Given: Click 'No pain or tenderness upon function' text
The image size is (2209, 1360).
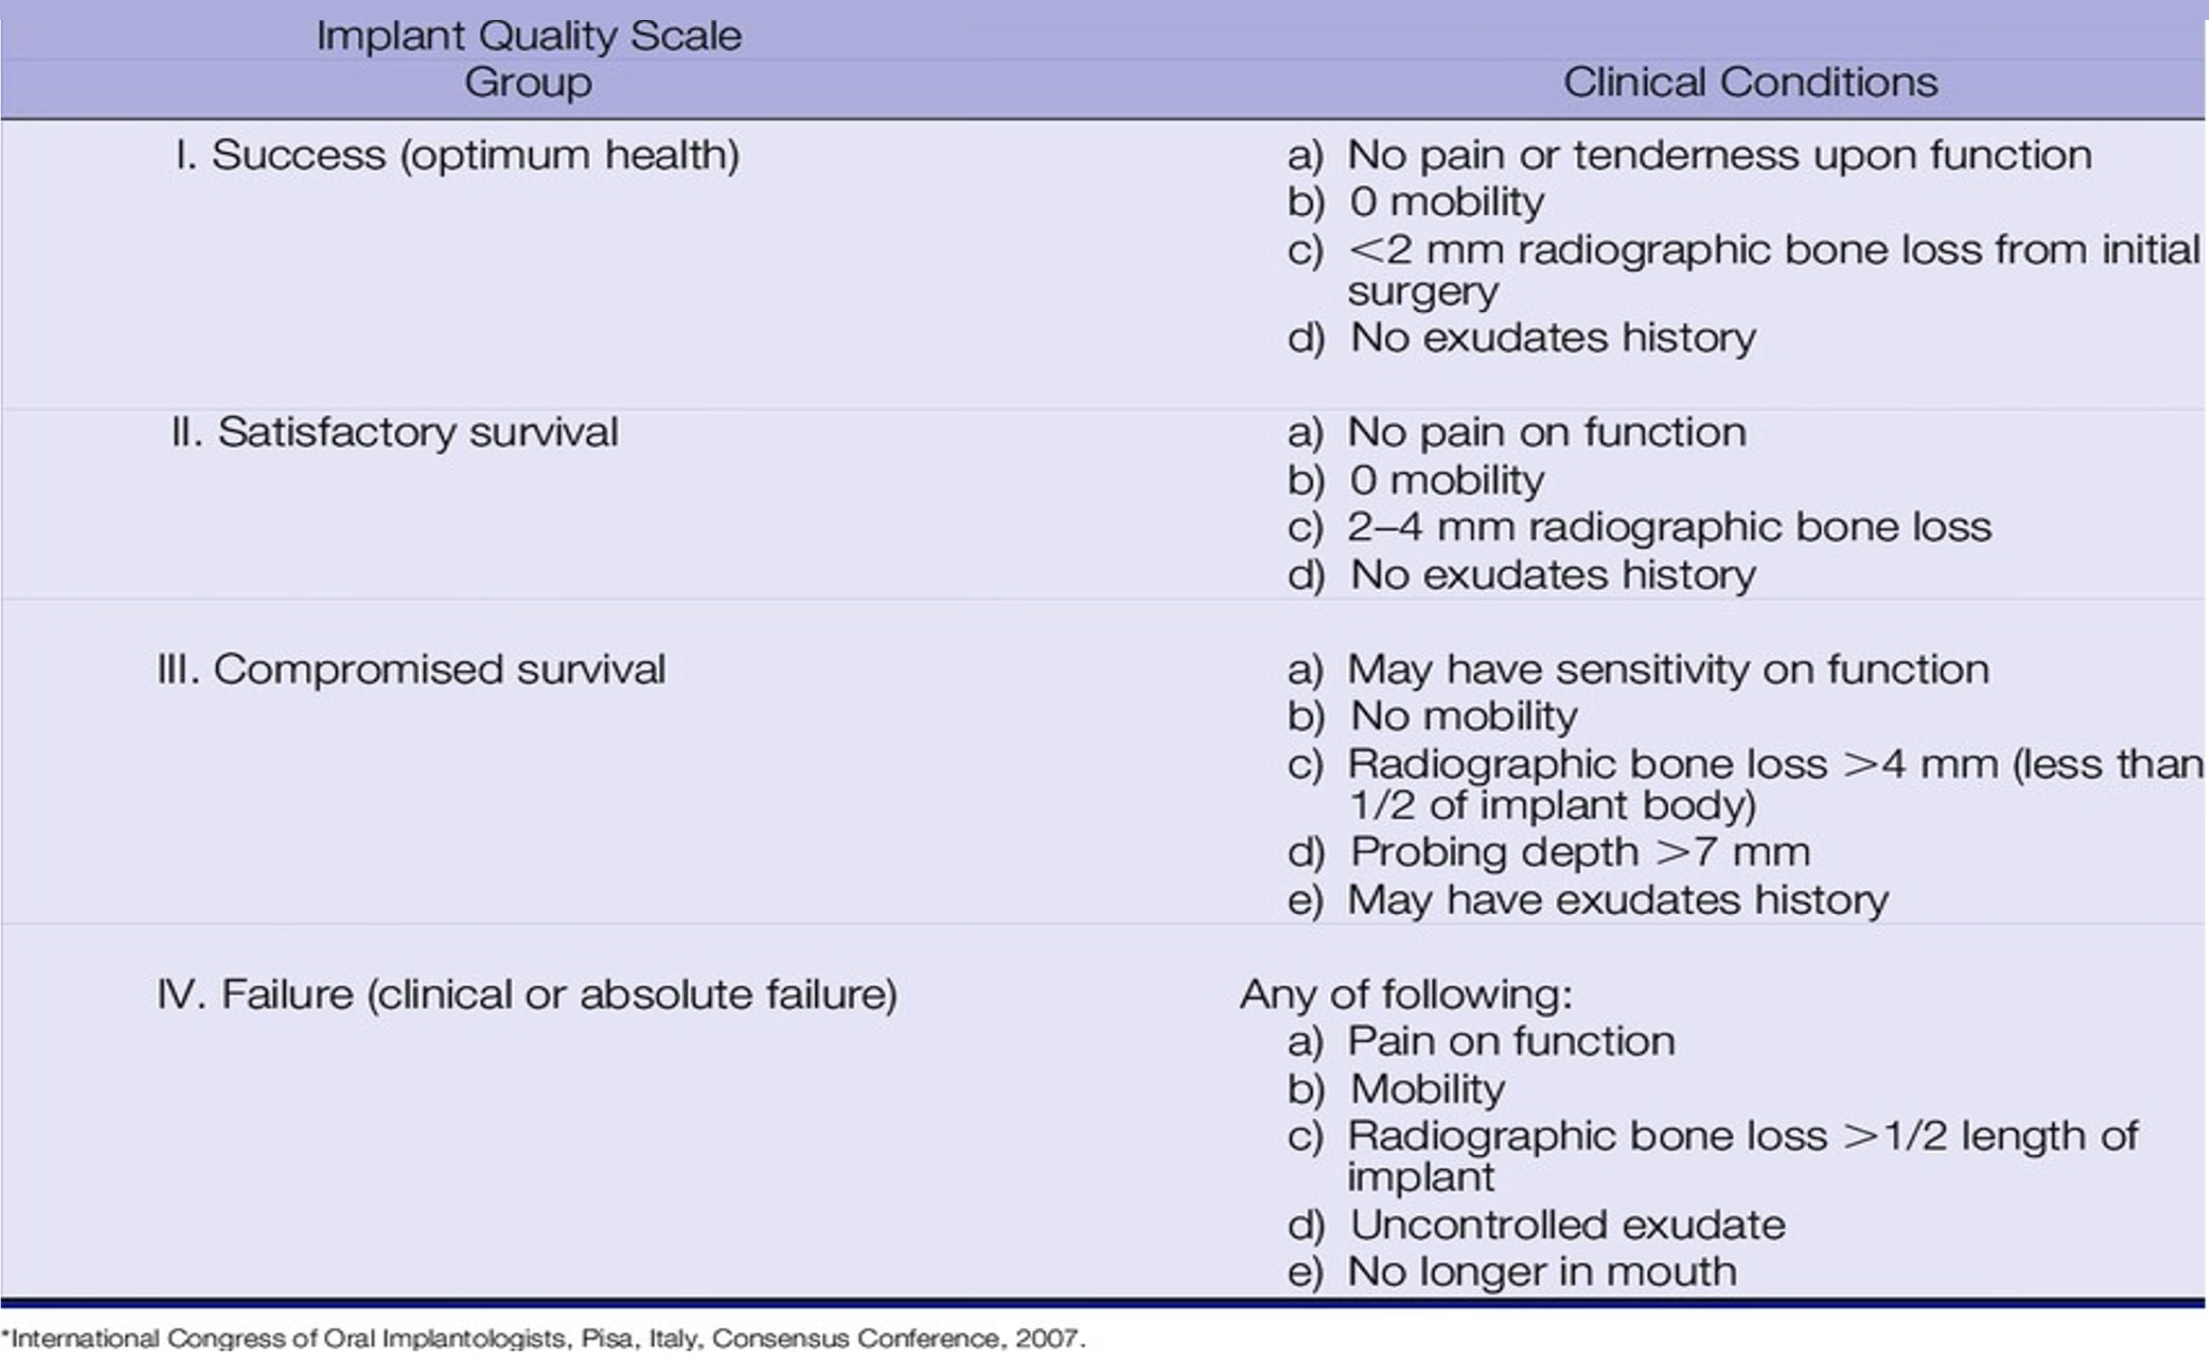Looking at the screenshot, I should 1718,155.
